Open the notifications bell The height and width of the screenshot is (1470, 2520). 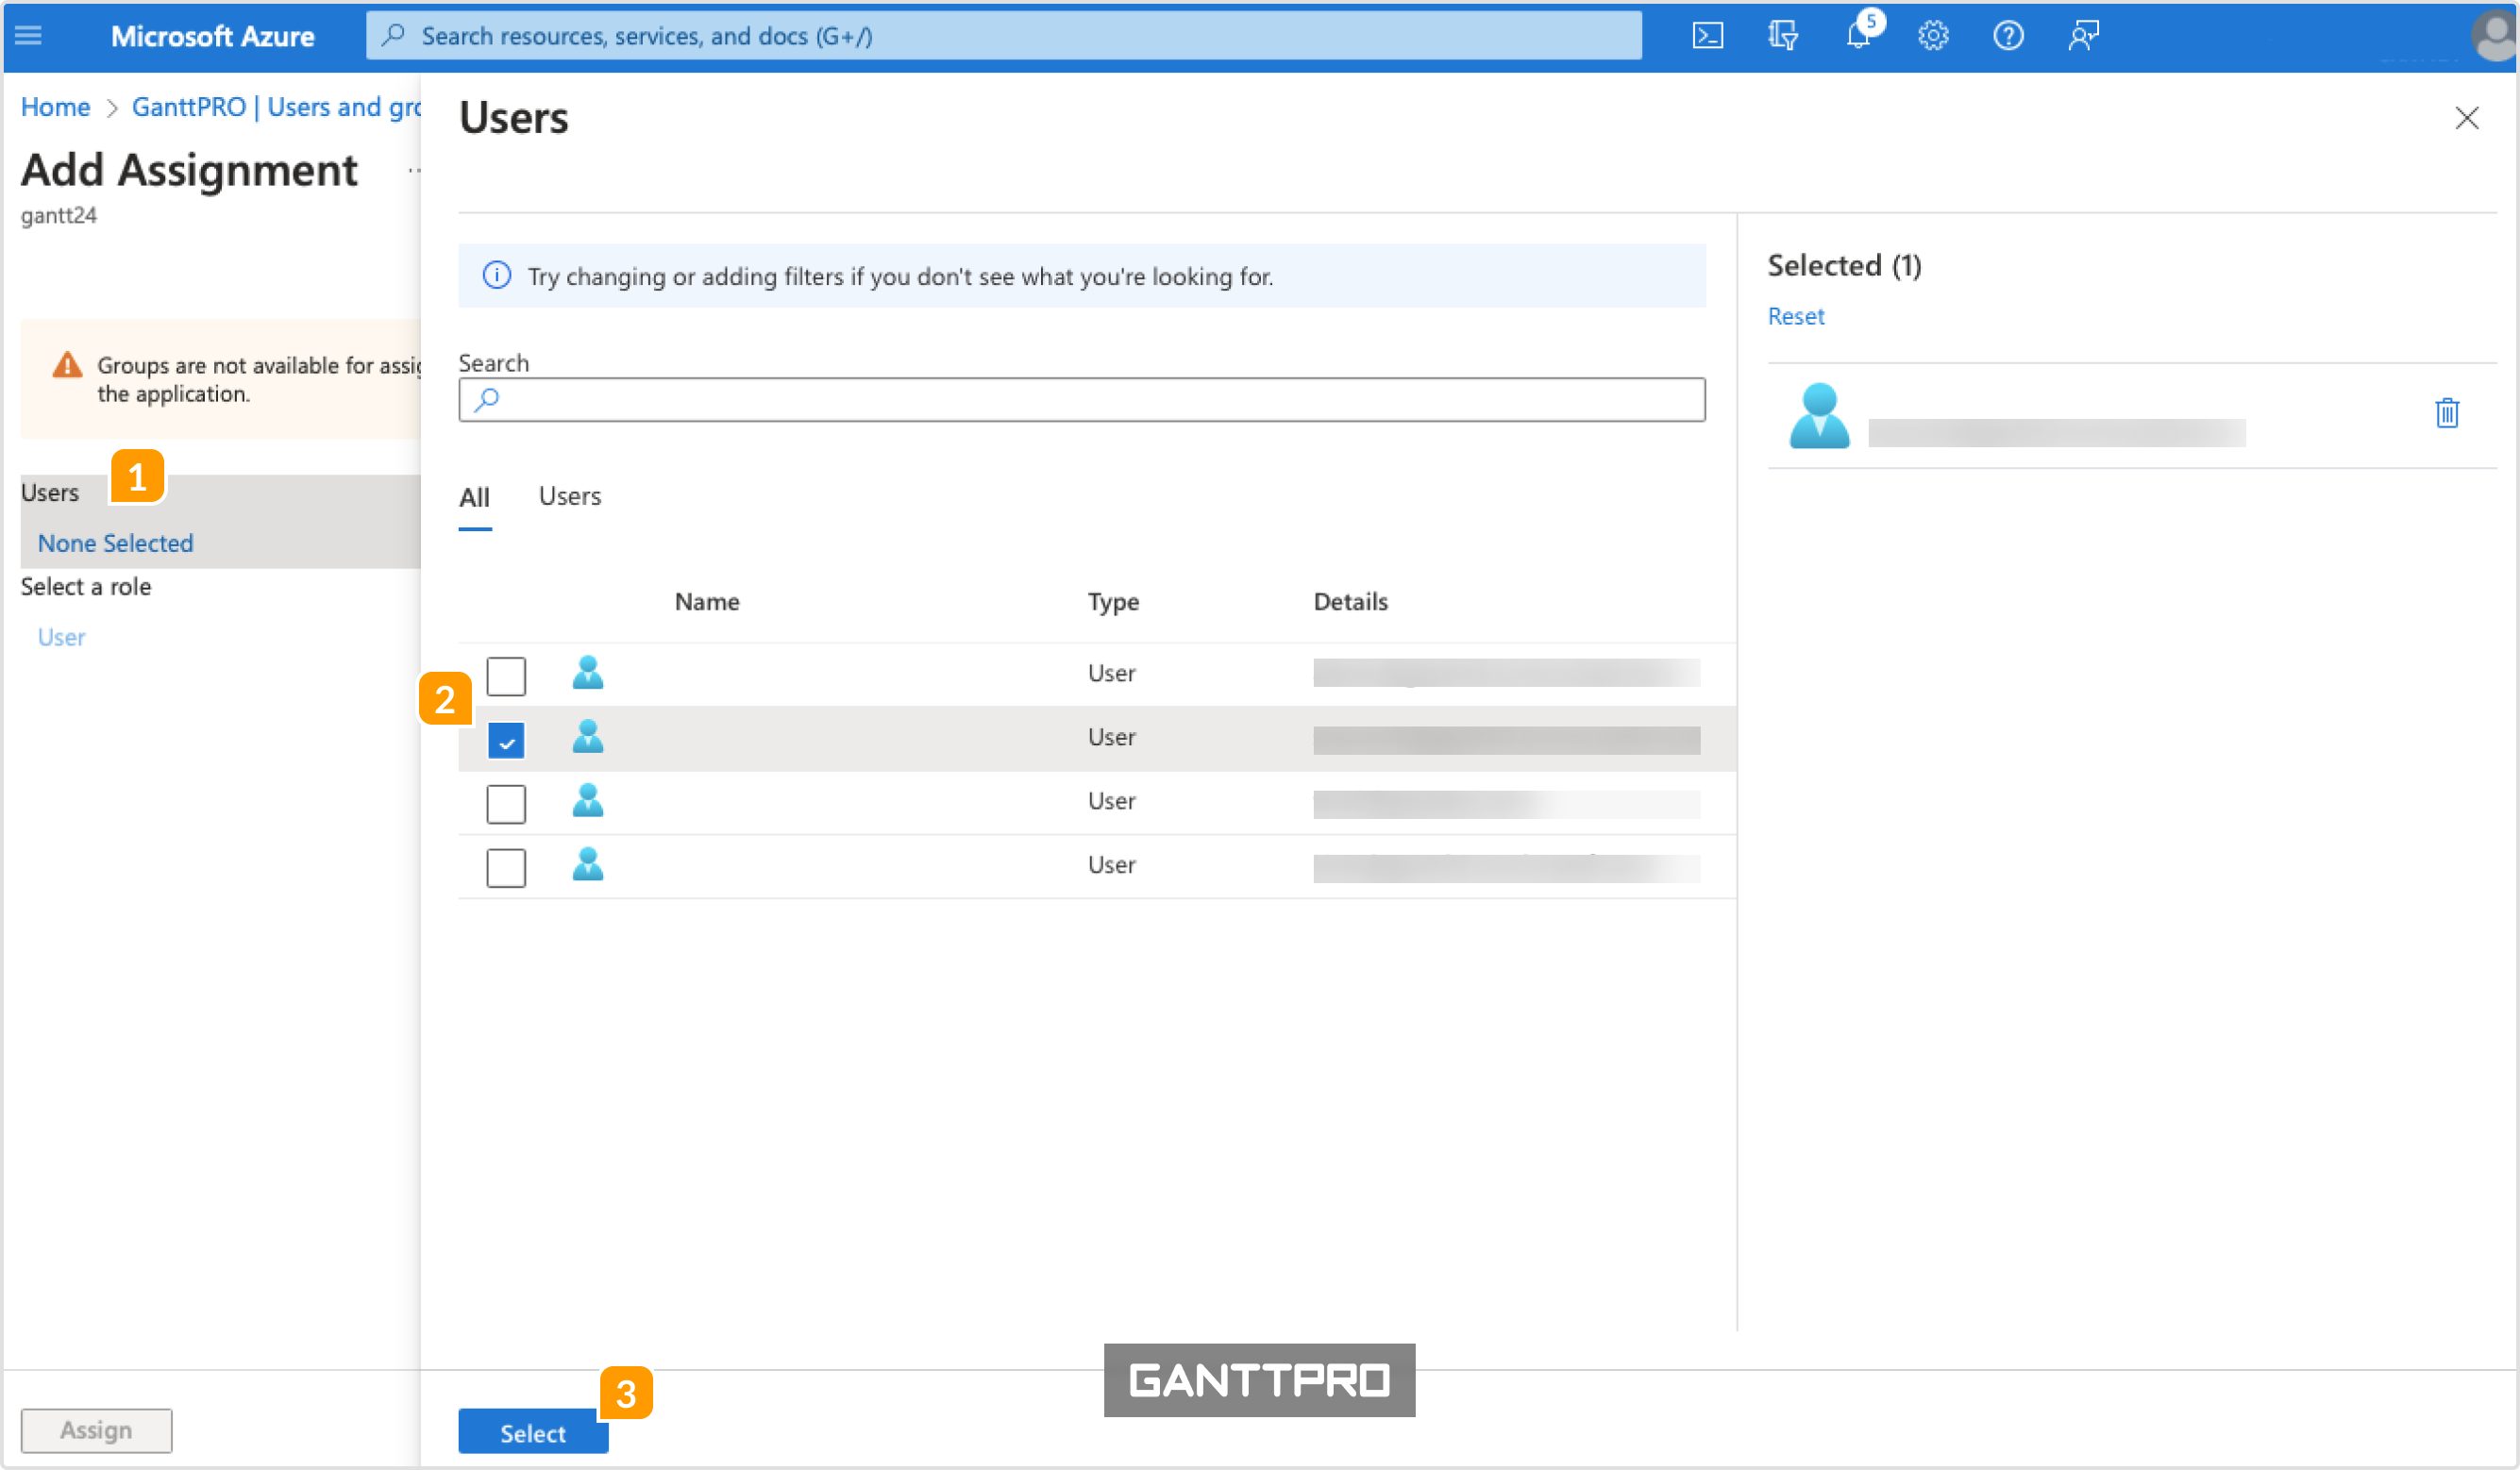point(1859,34)
